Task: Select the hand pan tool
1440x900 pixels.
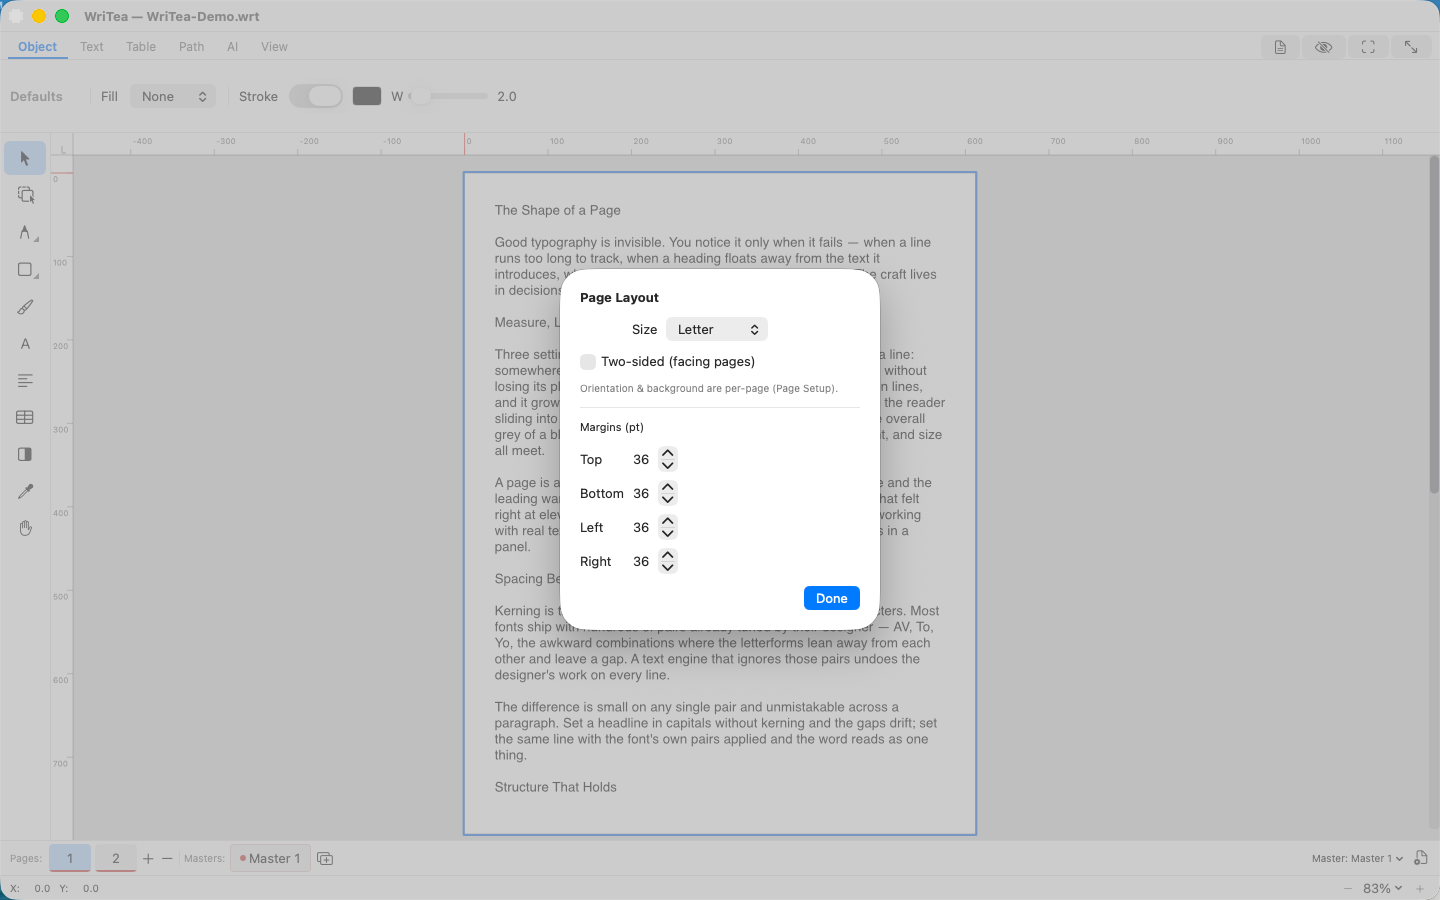Action: pos(25,528)
